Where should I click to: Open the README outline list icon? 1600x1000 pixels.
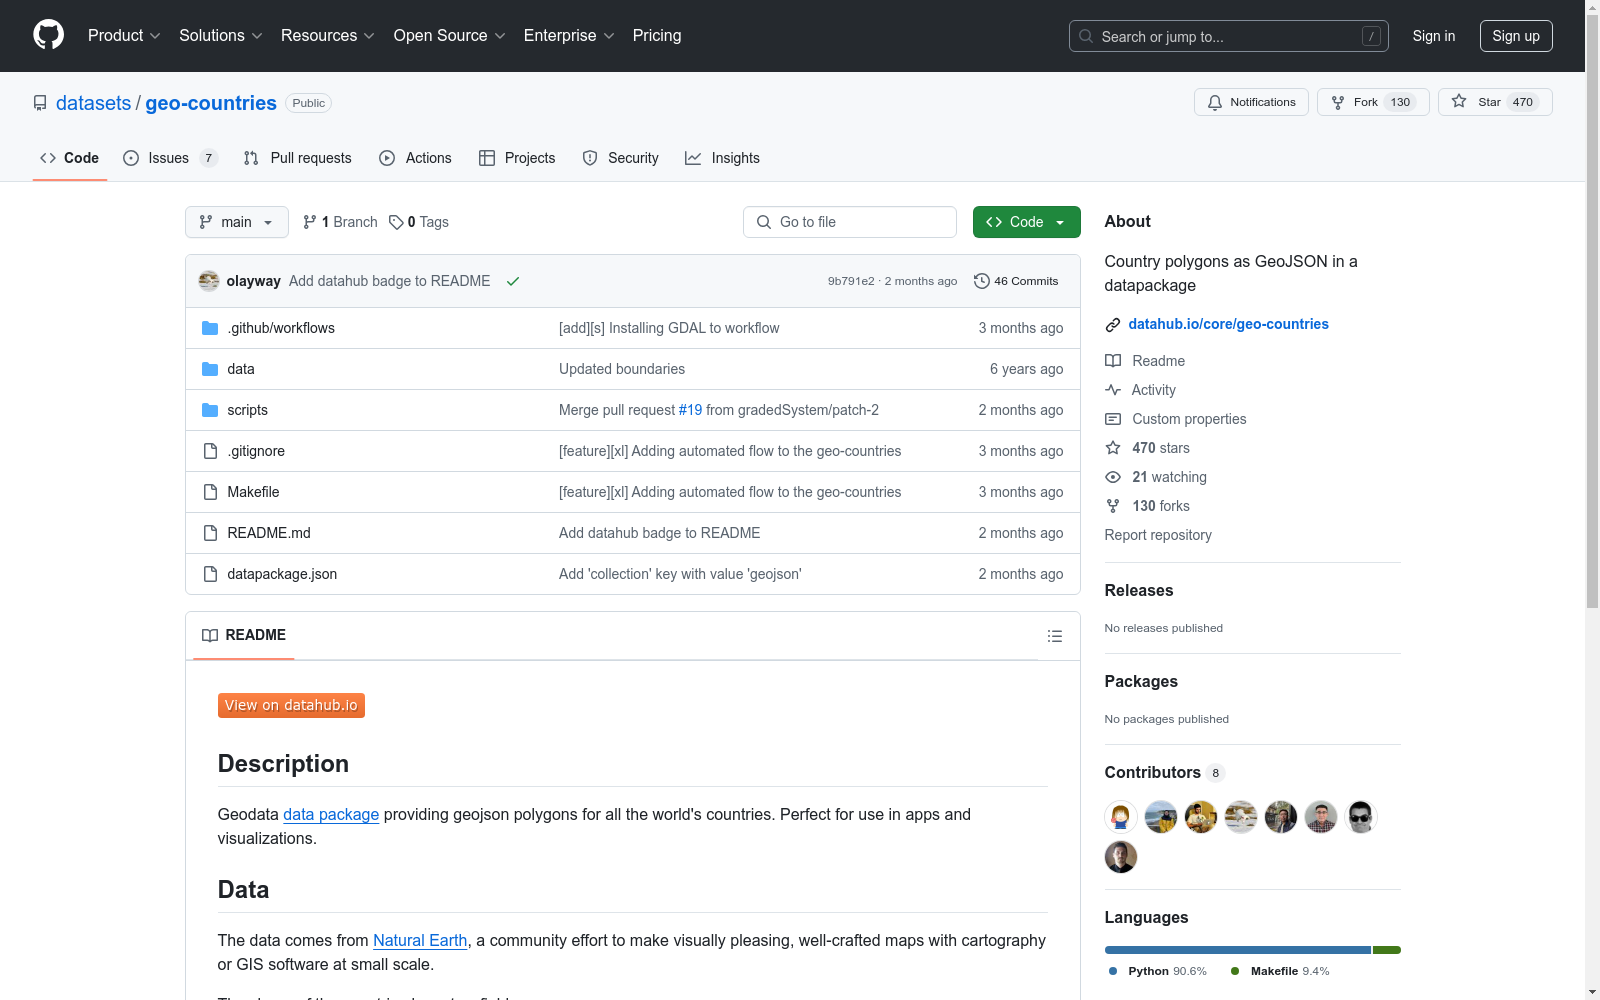tap(1054, 636)
